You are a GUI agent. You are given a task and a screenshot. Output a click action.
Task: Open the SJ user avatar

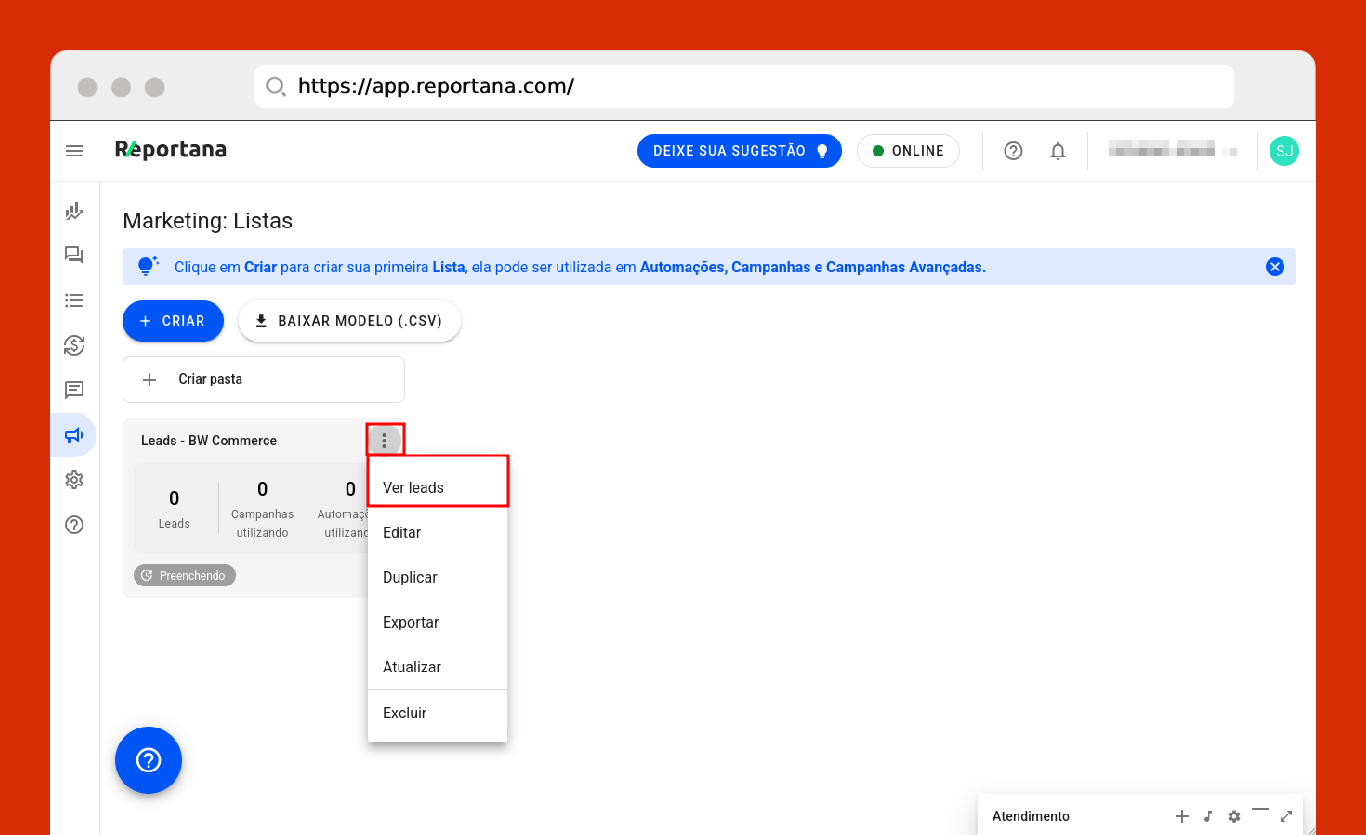tap(1284, 151)
